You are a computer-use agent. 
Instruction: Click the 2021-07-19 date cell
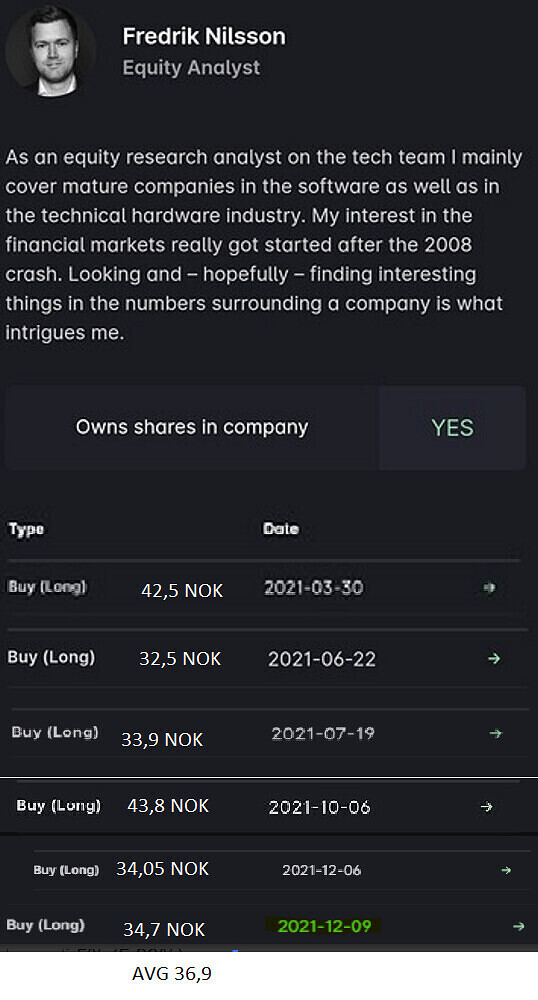pyautogui.click(x=323, y=733)
